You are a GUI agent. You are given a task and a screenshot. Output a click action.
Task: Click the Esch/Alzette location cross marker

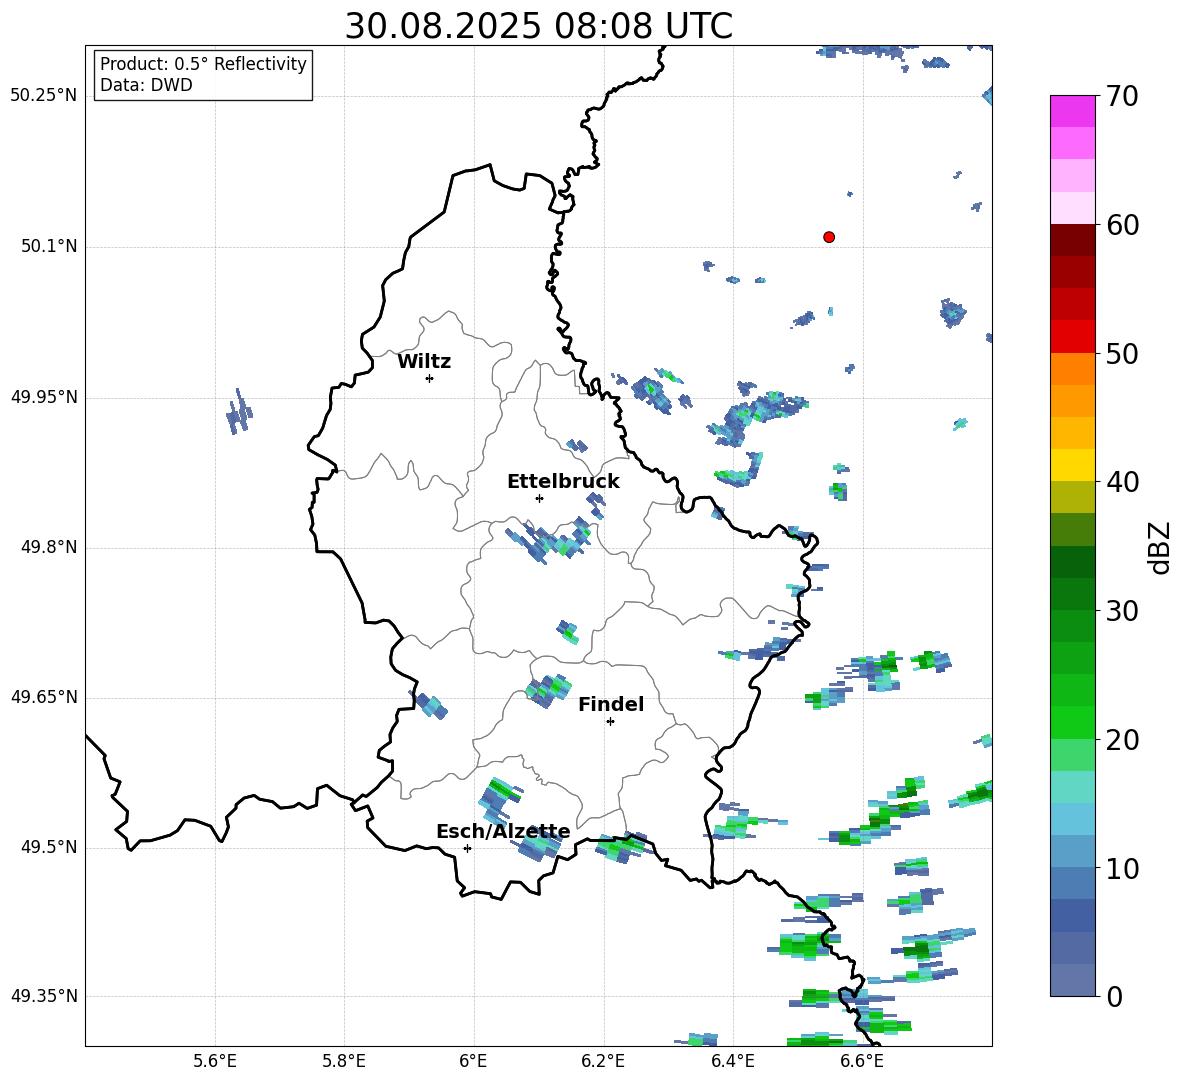467,848
